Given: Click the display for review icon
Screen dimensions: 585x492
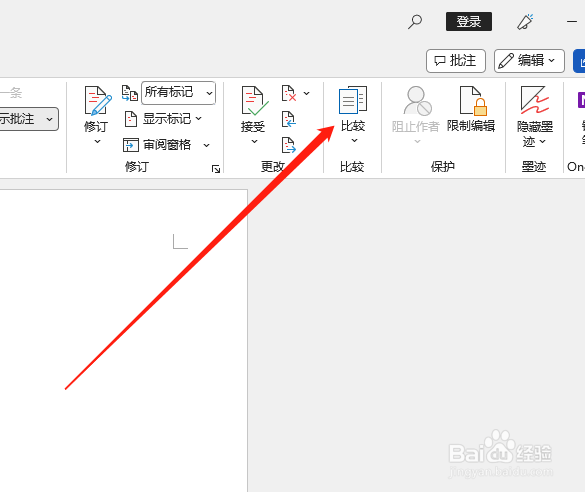Looking at the screenshot, I should (x=130, y=93).
